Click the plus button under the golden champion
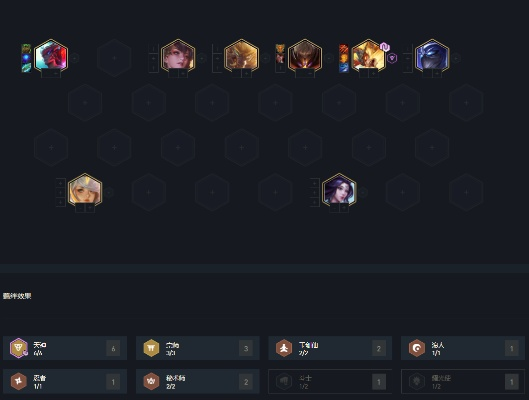This screenshot has width=529, height=400. 373,74
